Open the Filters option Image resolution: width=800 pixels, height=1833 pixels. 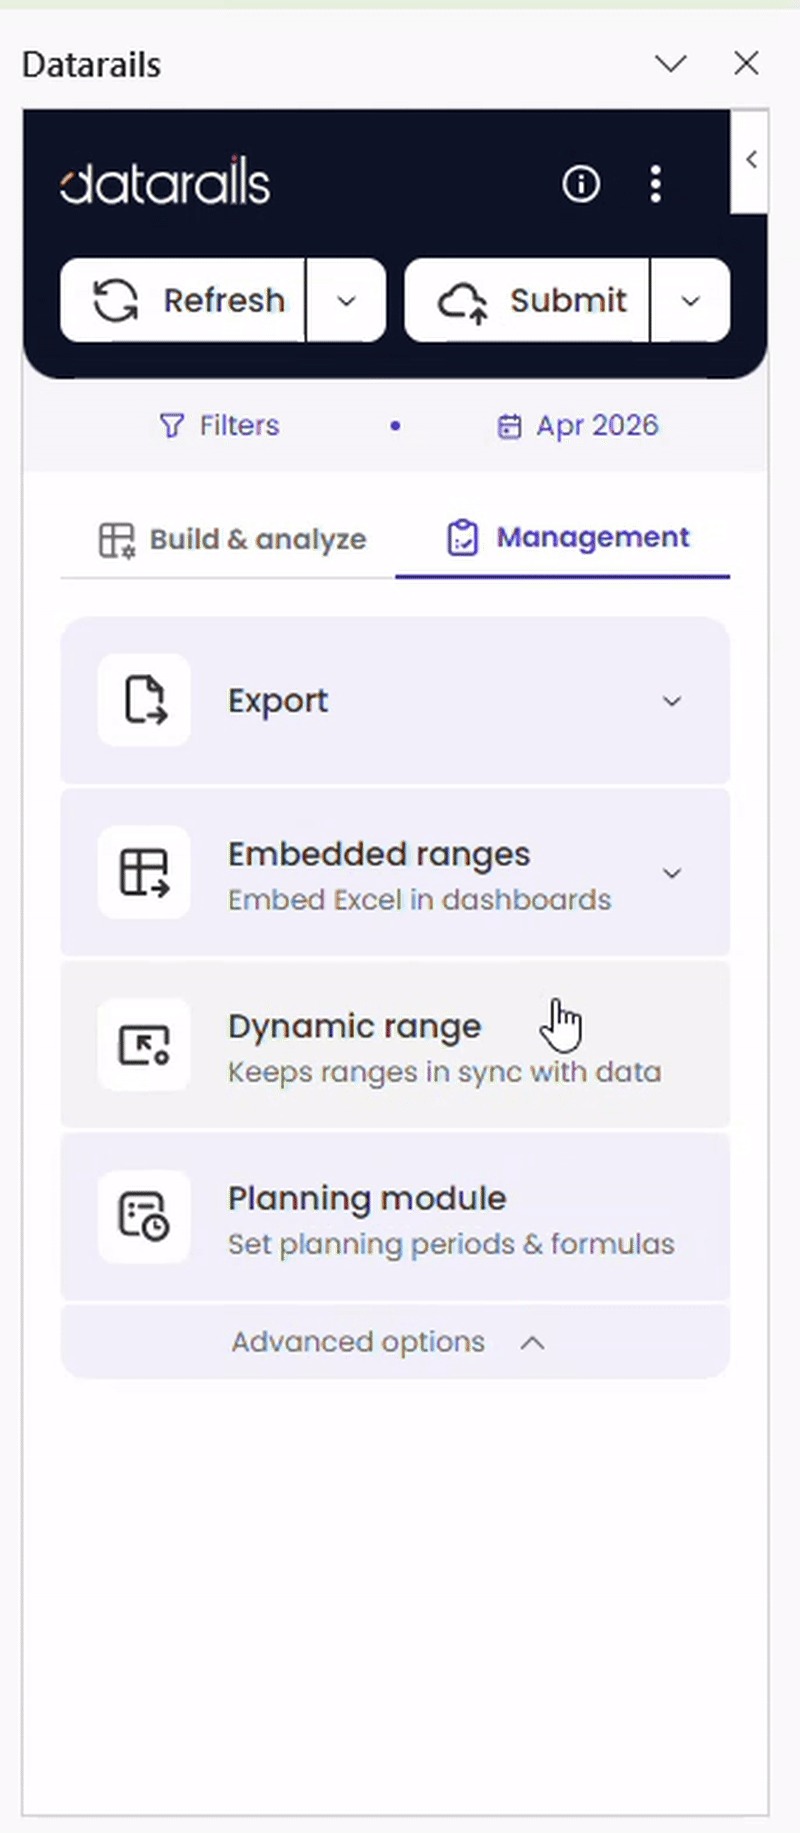(219, 426)
